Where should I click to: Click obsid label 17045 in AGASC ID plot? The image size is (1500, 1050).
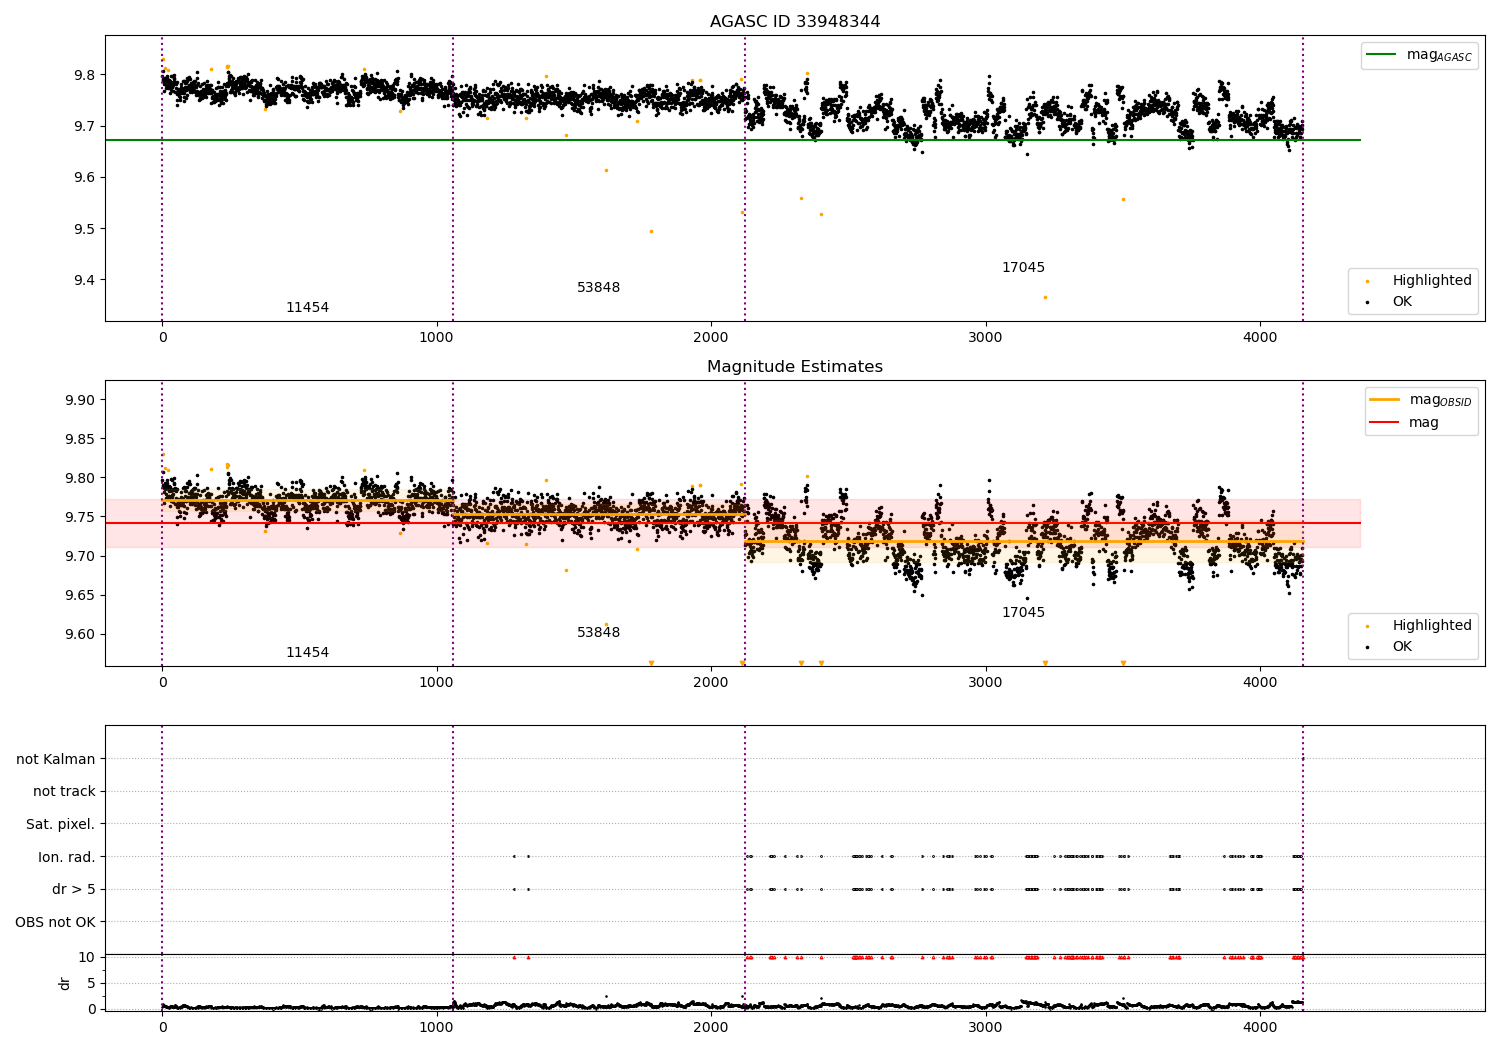pos(1023,268)
